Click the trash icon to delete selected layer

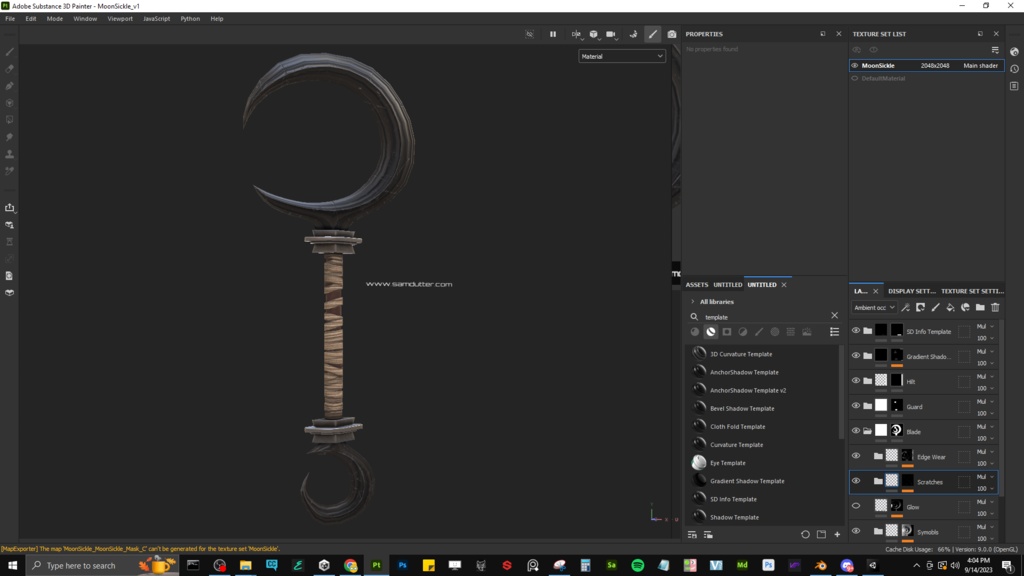[x=995, y=307]
